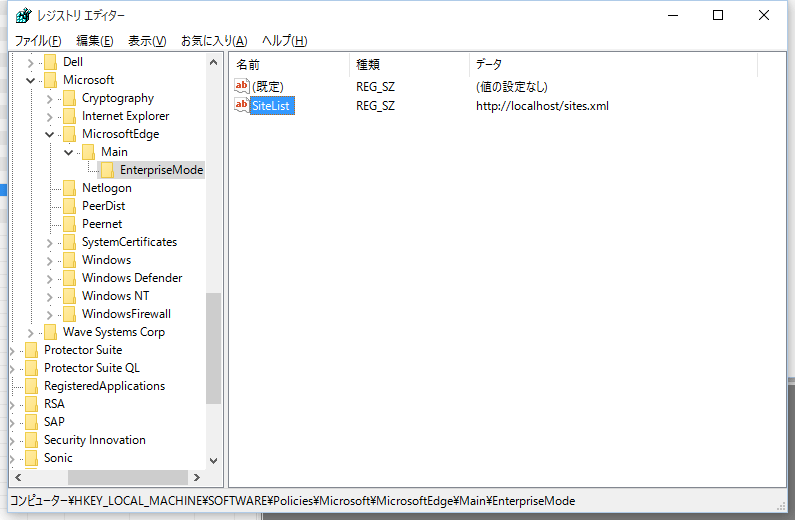Screen dimensions: 795x520
Task: Click the Protector Suite QL folder icon
Action: 31,368
